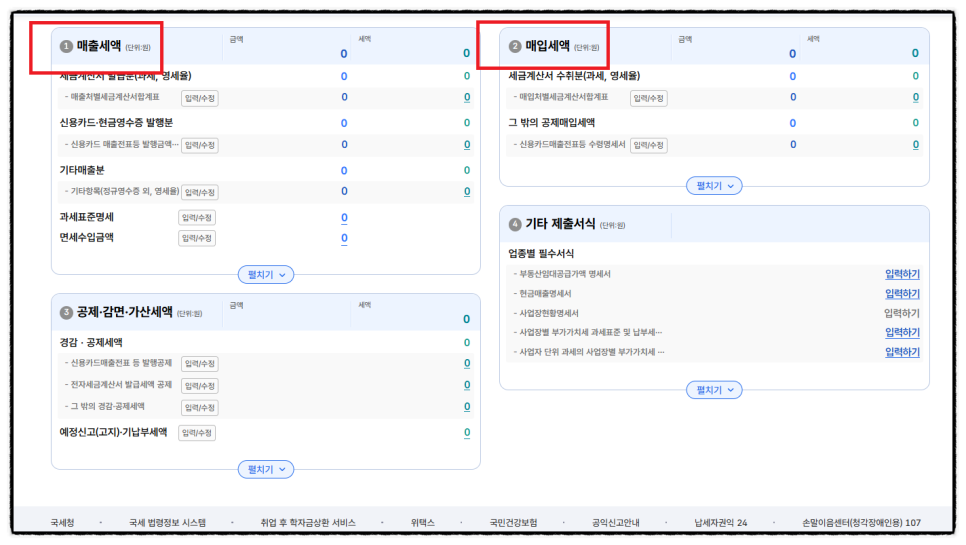
Task: Click 입력/수정 for 기타항목(정규영수증 외, 영세율)
Action: 200,192
